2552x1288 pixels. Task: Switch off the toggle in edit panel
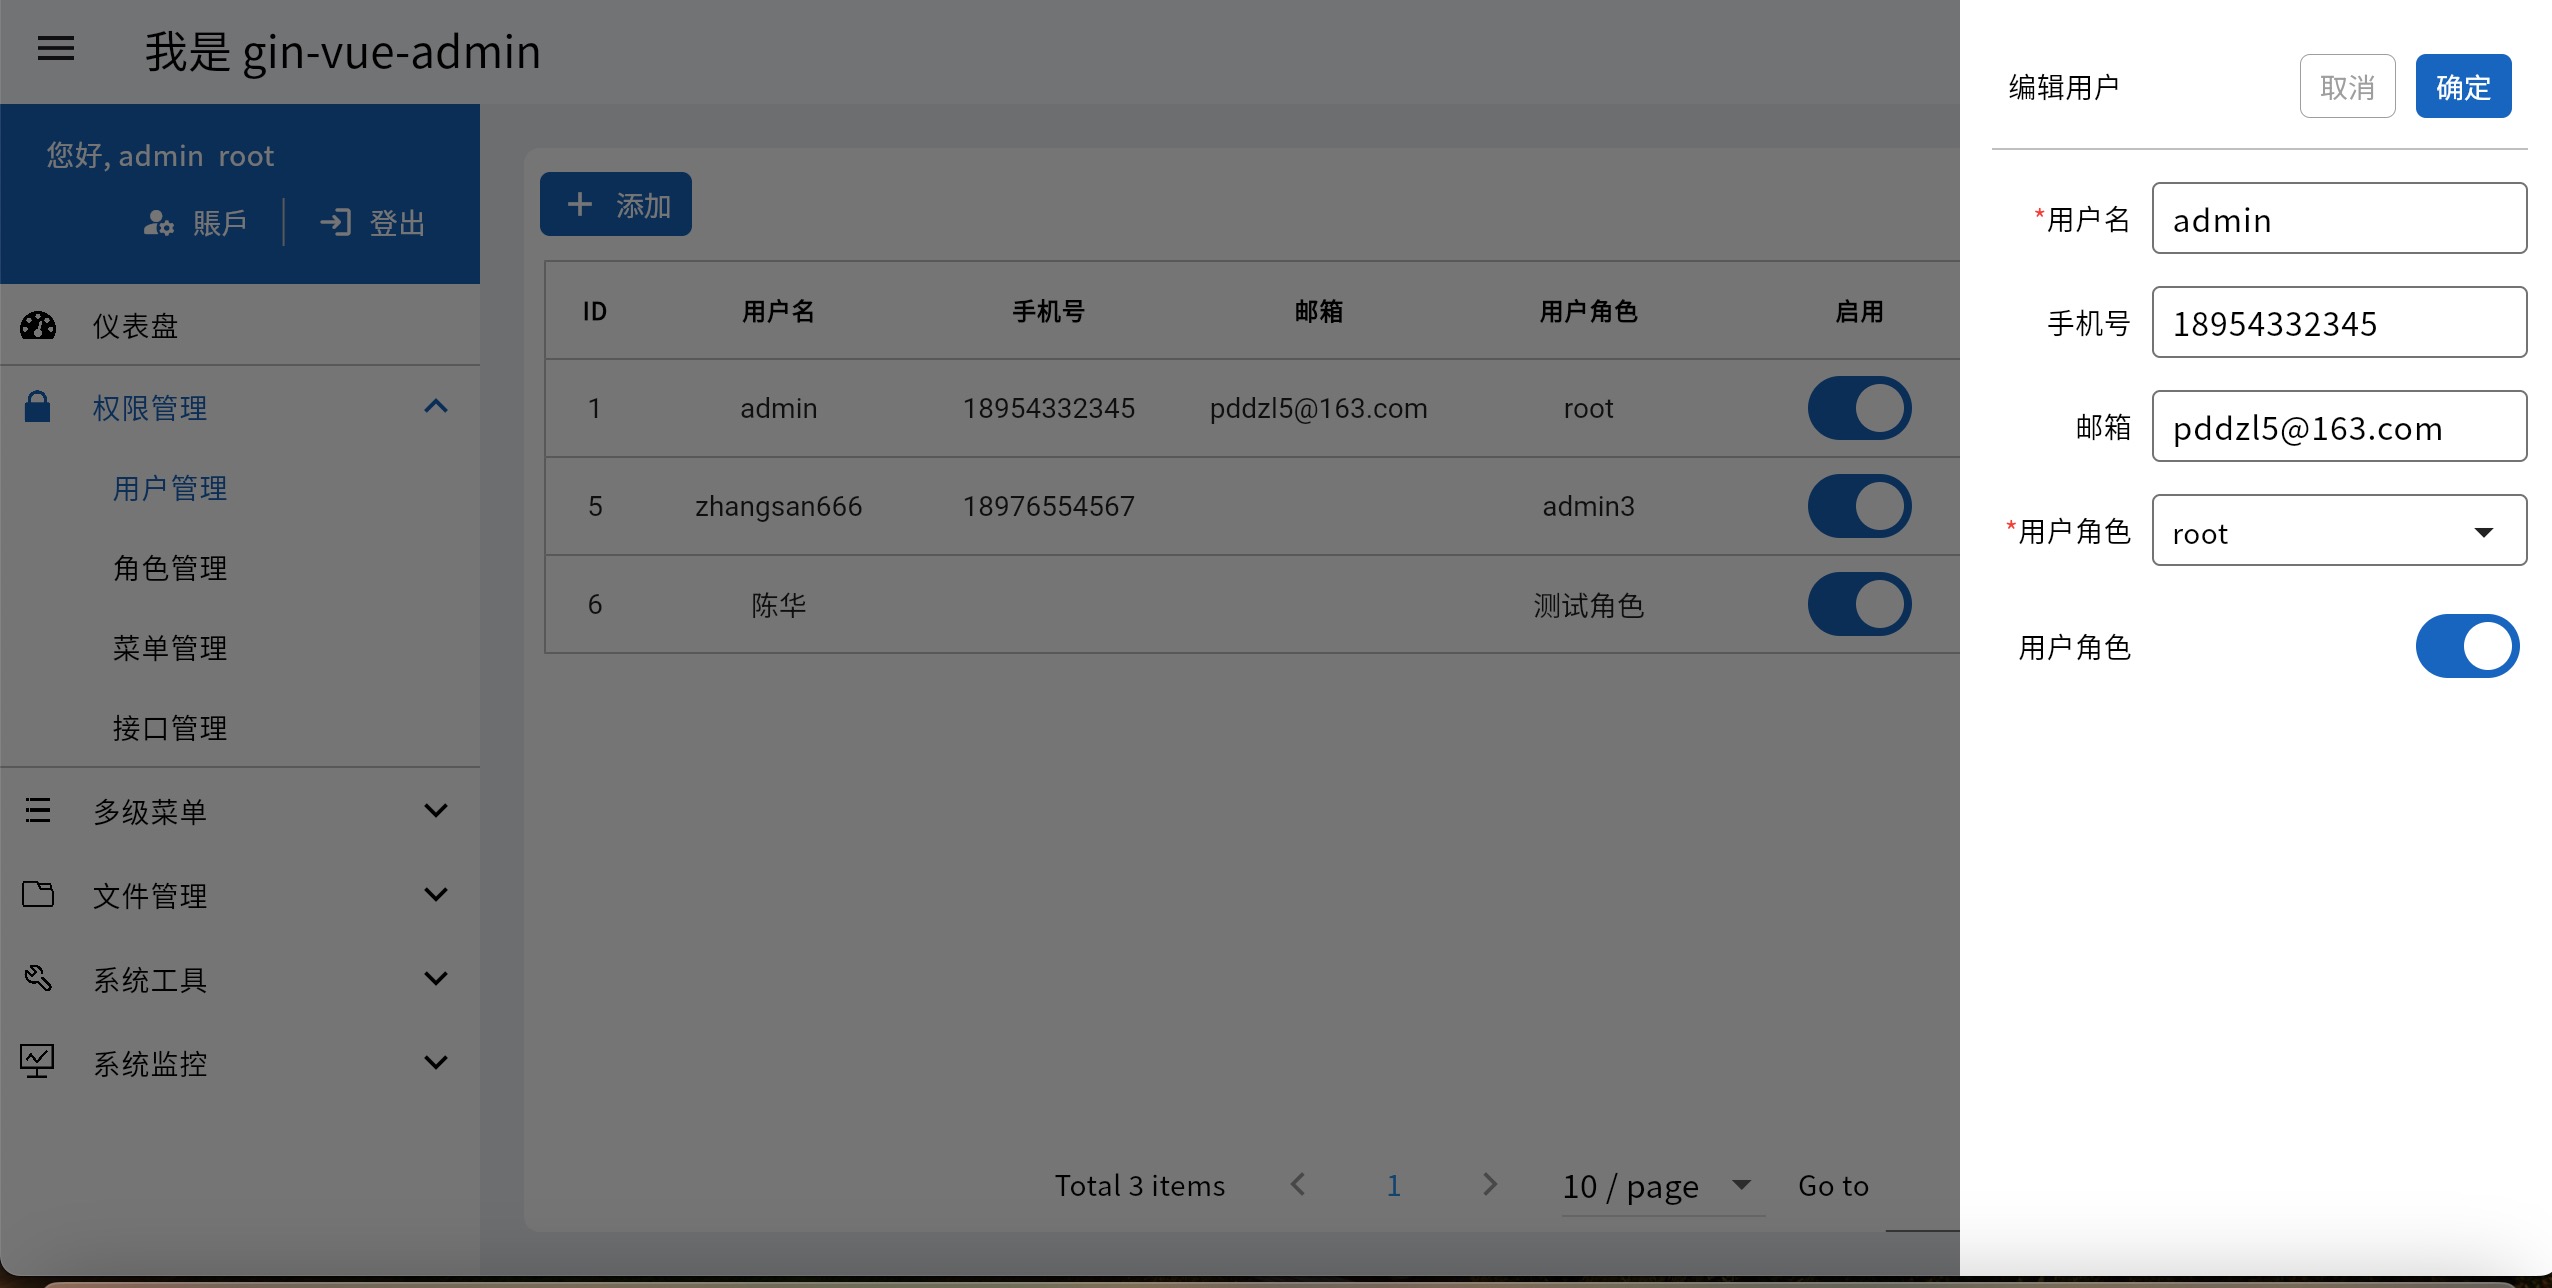pos(2466,646)
